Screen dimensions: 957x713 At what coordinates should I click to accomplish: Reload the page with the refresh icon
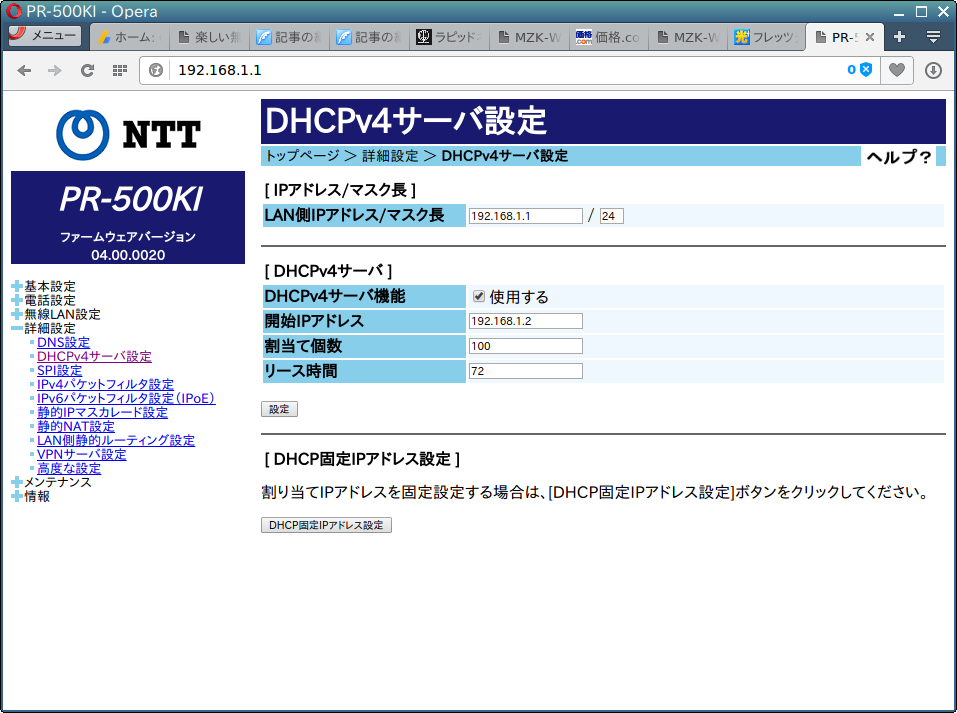tap(87, 71)
